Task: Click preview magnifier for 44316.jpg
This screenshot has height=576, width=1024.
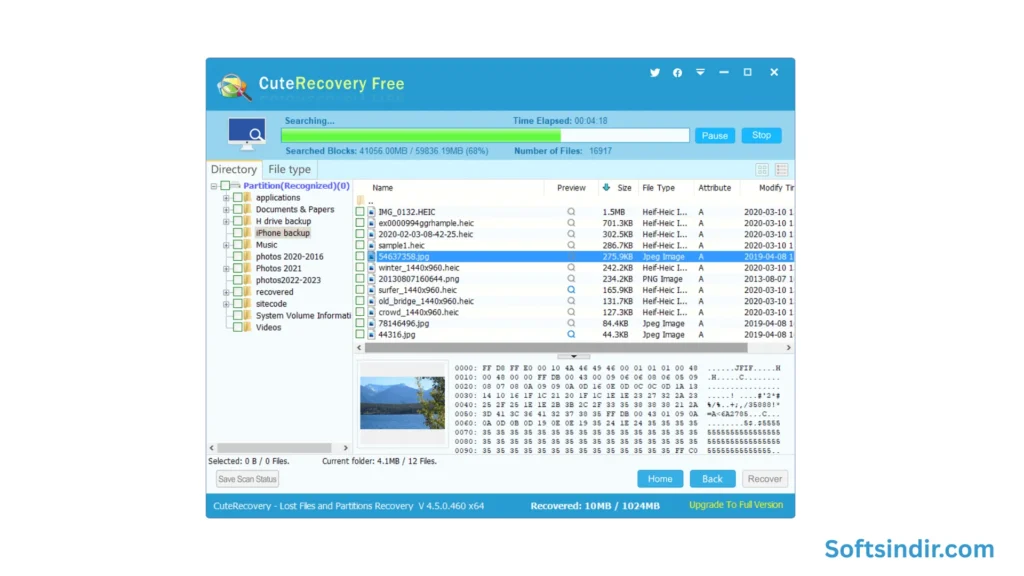Action: (572, 335)
